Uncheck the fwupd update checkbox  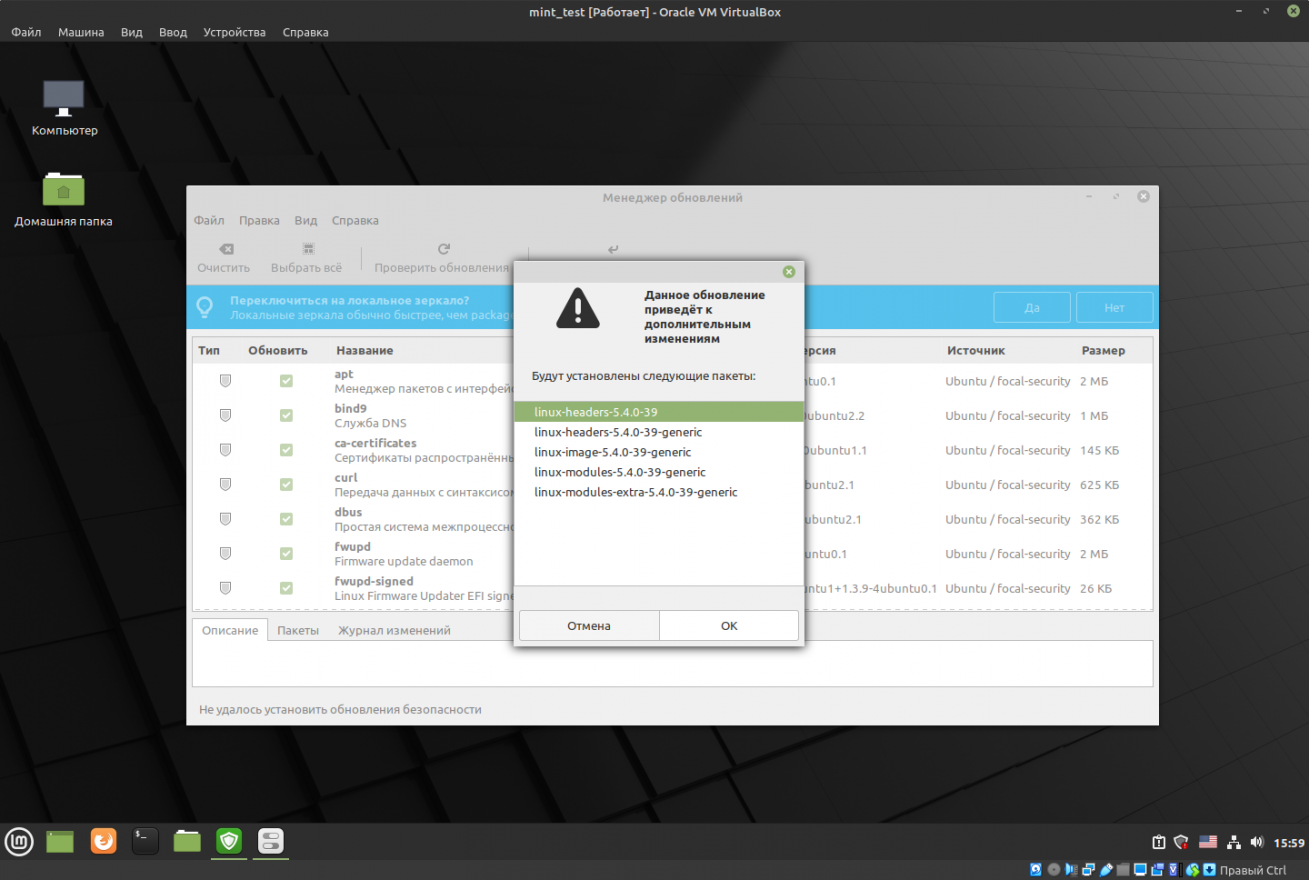click(286, 554)
